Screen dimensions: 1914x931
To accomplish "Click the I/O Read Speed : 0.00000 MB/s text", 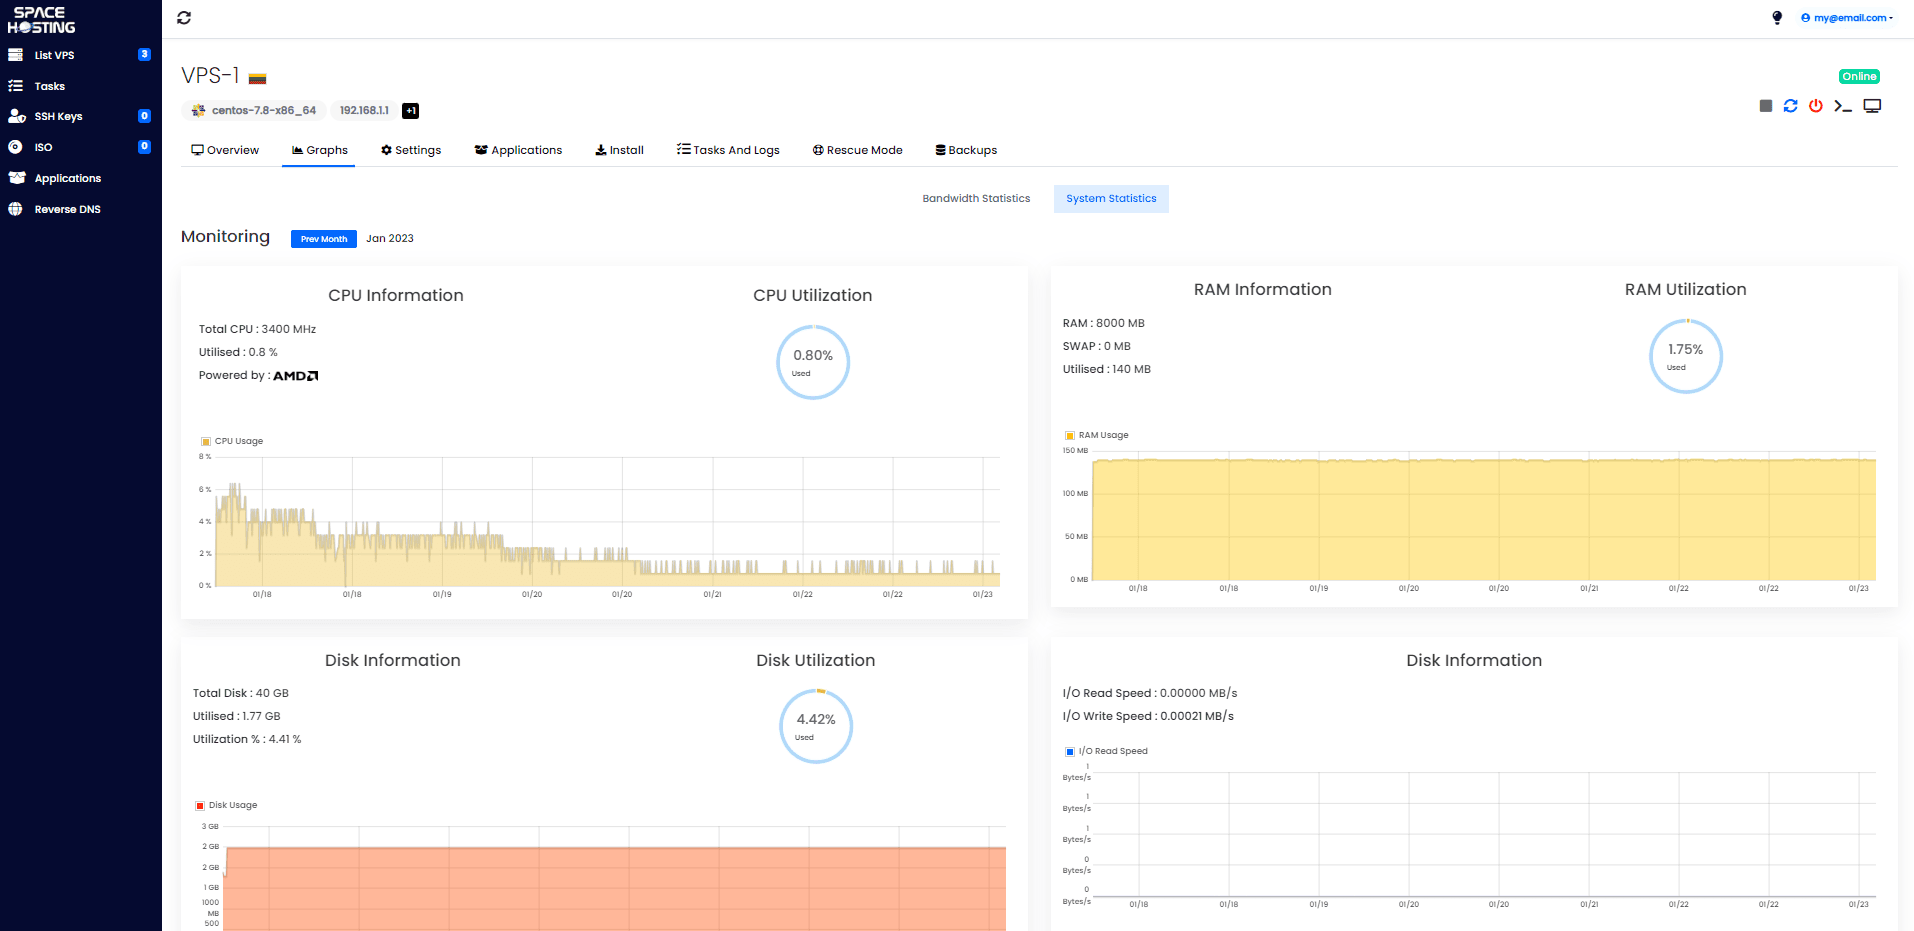I will (x=1150, y=693).
